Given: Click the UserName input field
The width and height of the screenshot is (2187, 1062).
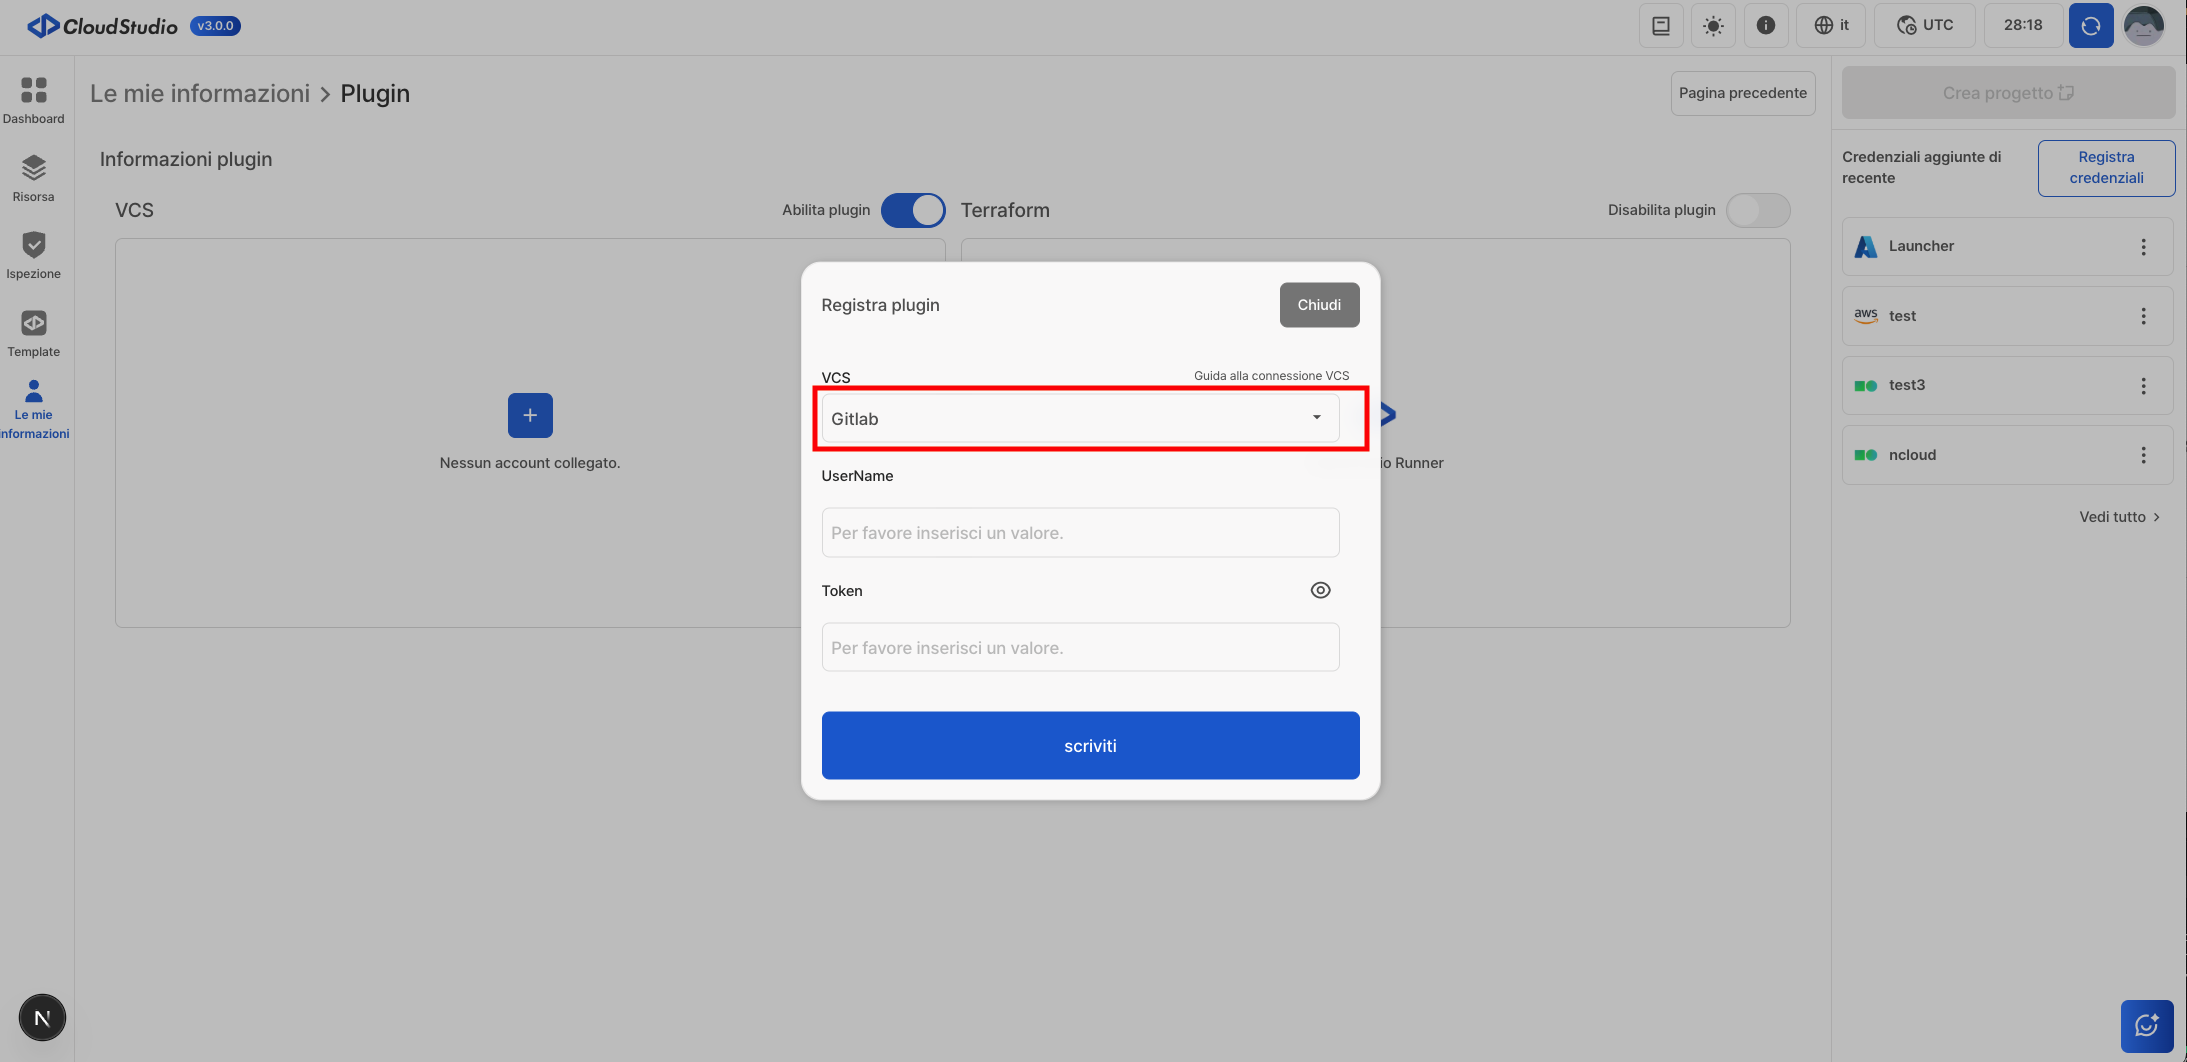Looking at the screenshot, I should pos(1080,533).
